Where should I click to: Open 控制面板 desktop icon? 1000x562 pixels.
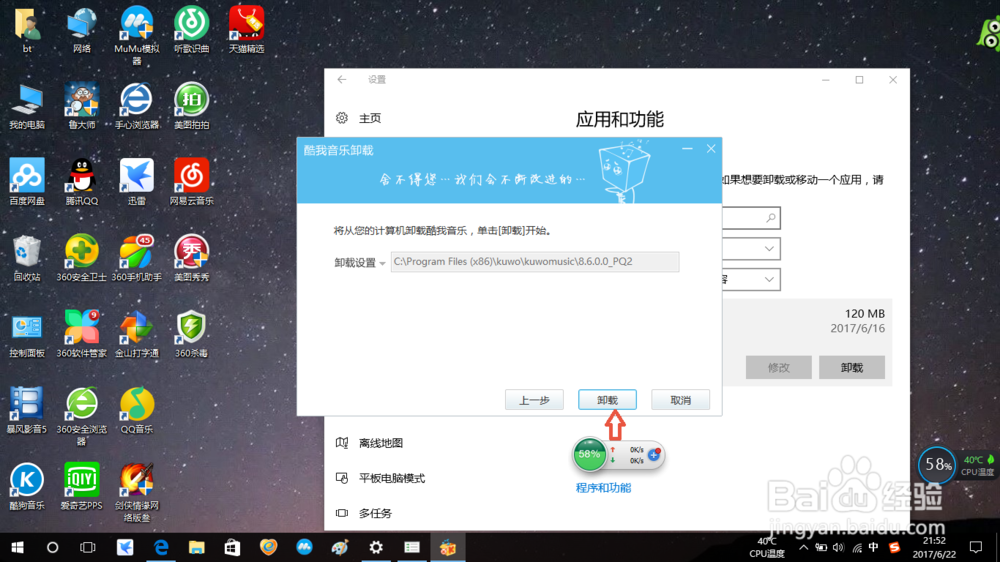pyautogui.click(x=27, y=334)
